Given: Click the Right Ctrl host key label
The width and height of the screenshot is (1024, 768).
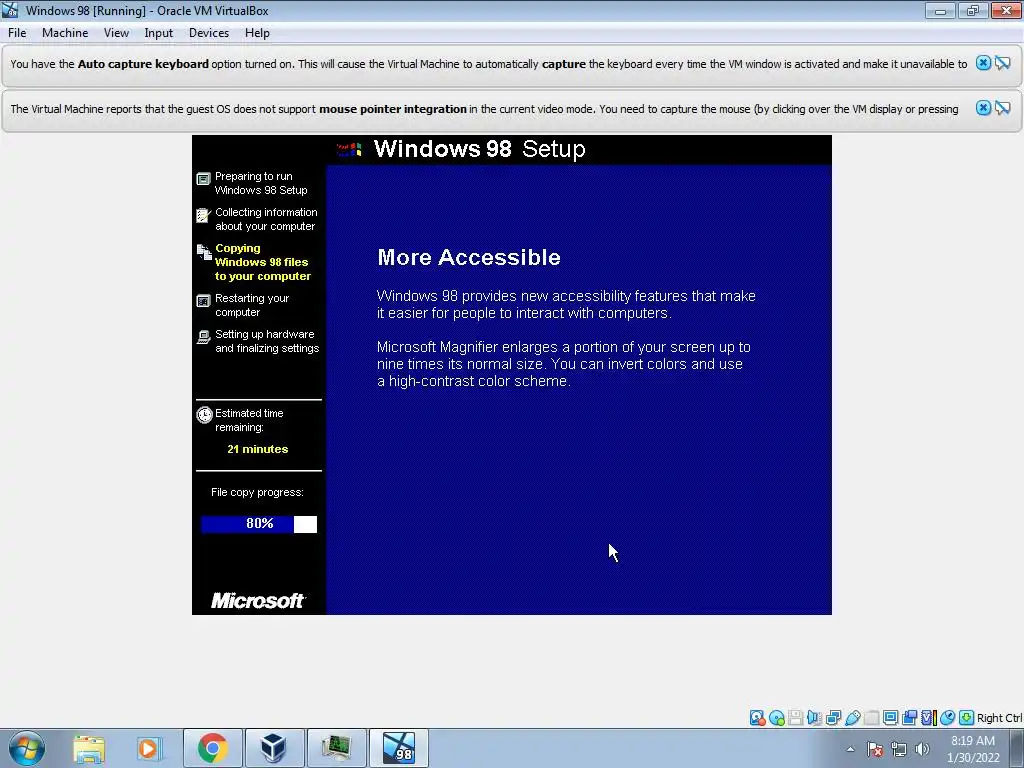Looking at the screenshot, I should [x=999, y=718].
